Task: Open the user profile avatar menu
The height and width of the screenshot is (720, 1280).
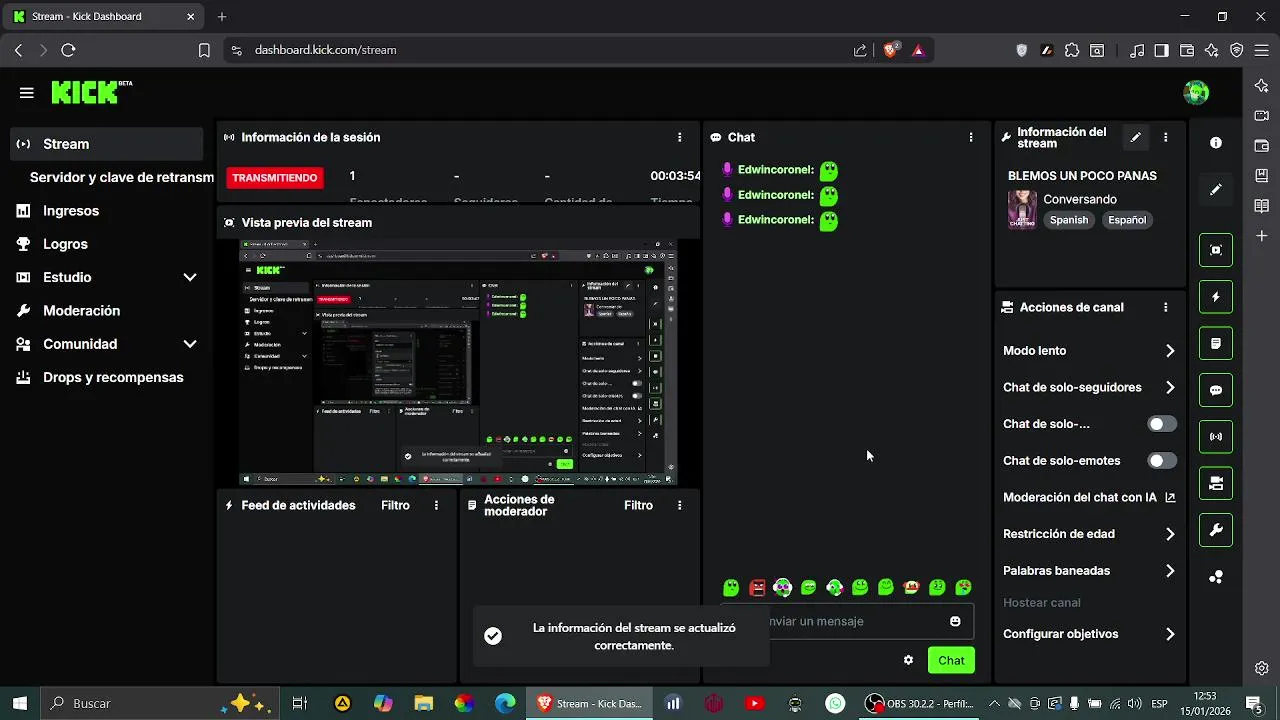Action: point(1196,93)
